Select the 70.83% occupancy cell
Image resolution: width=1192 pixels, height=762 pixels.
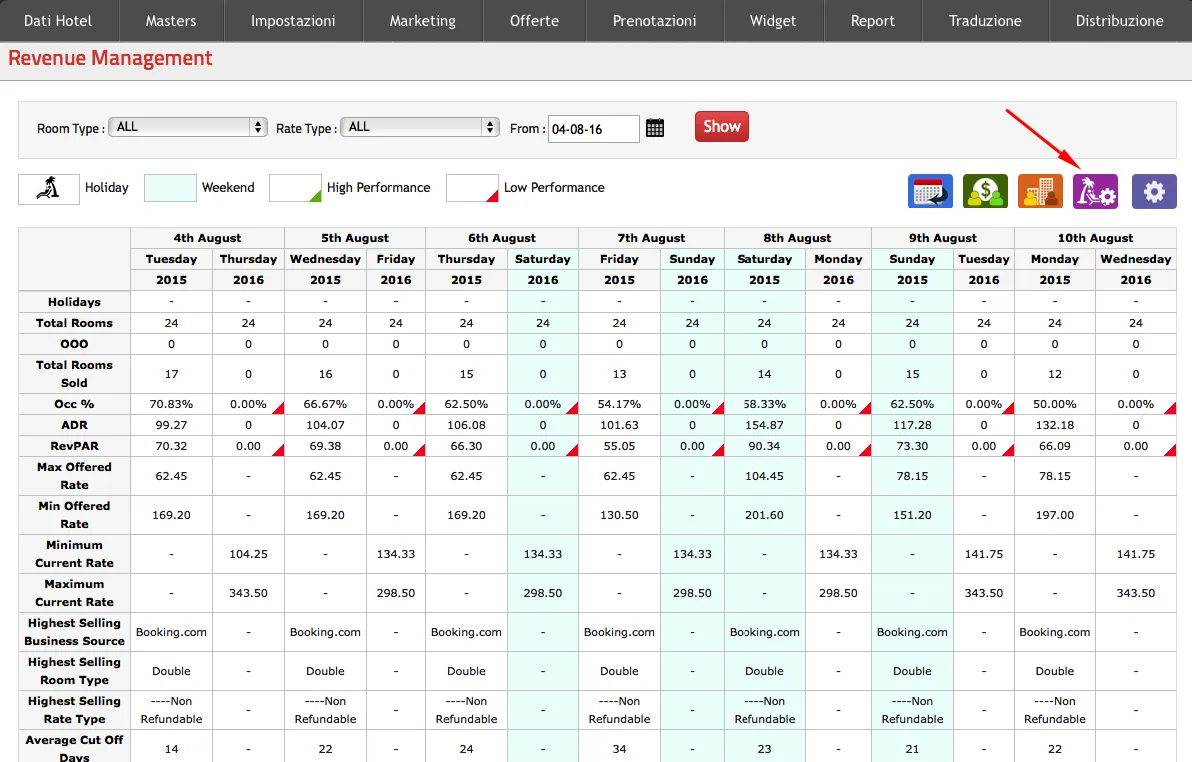pos(172,404)
